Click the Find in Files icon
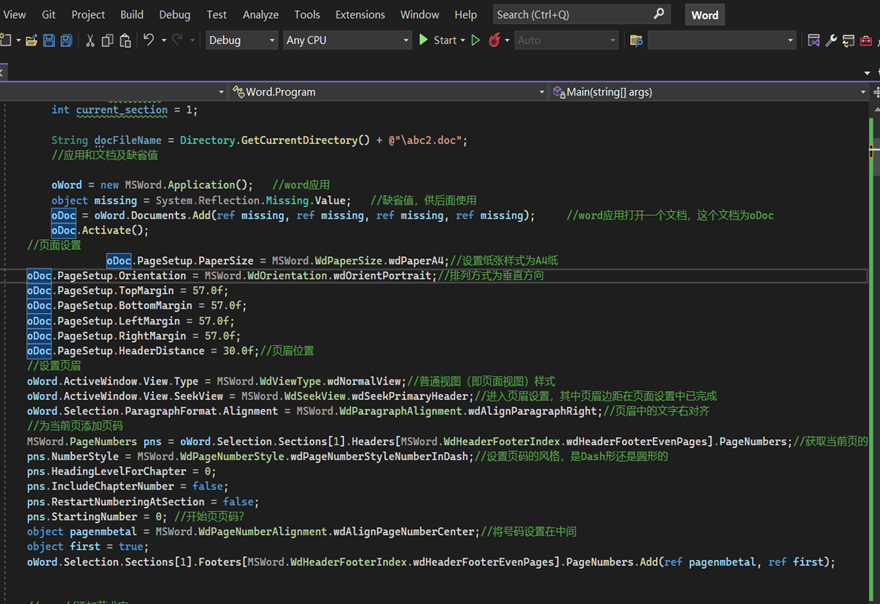880x604 pixels. tap(636, 40)
